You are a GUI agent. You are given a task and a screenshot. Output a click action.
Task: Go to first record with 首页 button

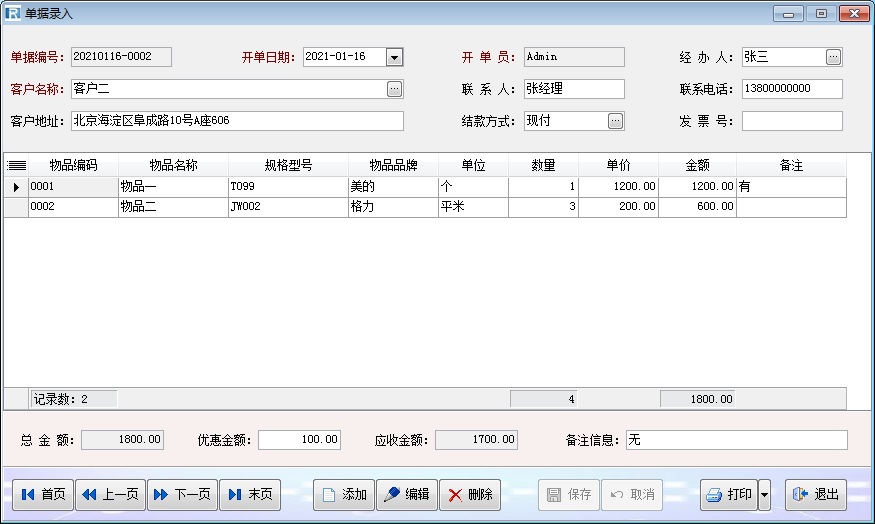[x=43, y=495]
